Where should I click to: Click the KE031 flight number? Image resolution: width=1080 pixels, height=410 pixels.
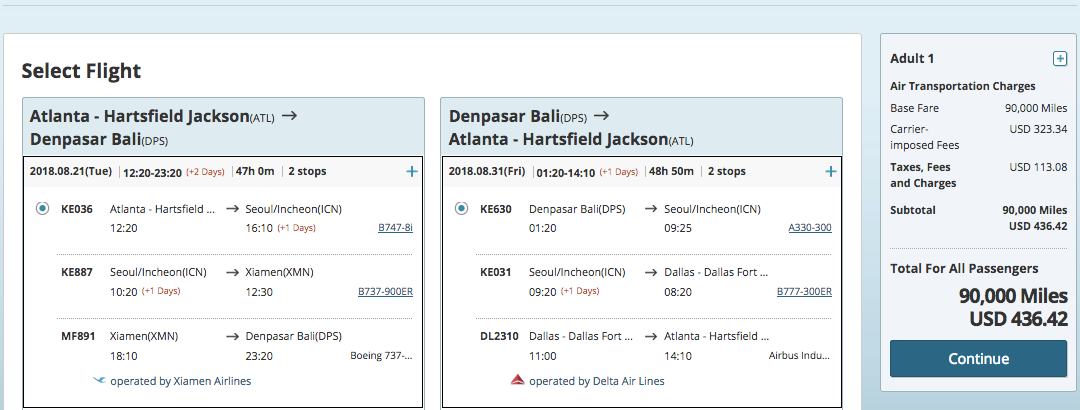point(496,272)
